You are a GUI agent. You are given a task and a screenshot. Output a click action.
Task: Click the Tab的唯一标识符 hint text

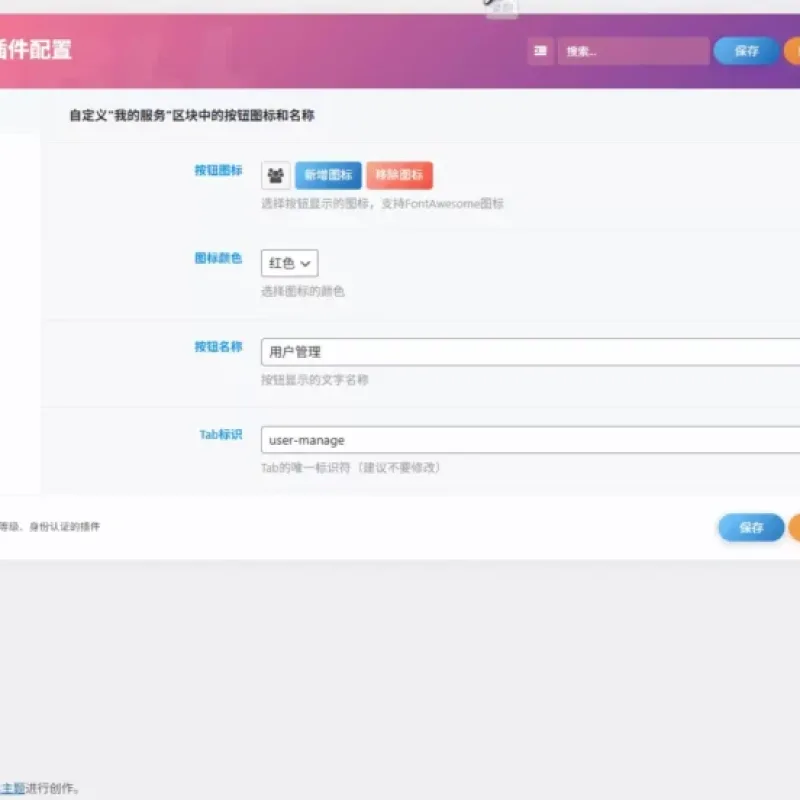351,468
